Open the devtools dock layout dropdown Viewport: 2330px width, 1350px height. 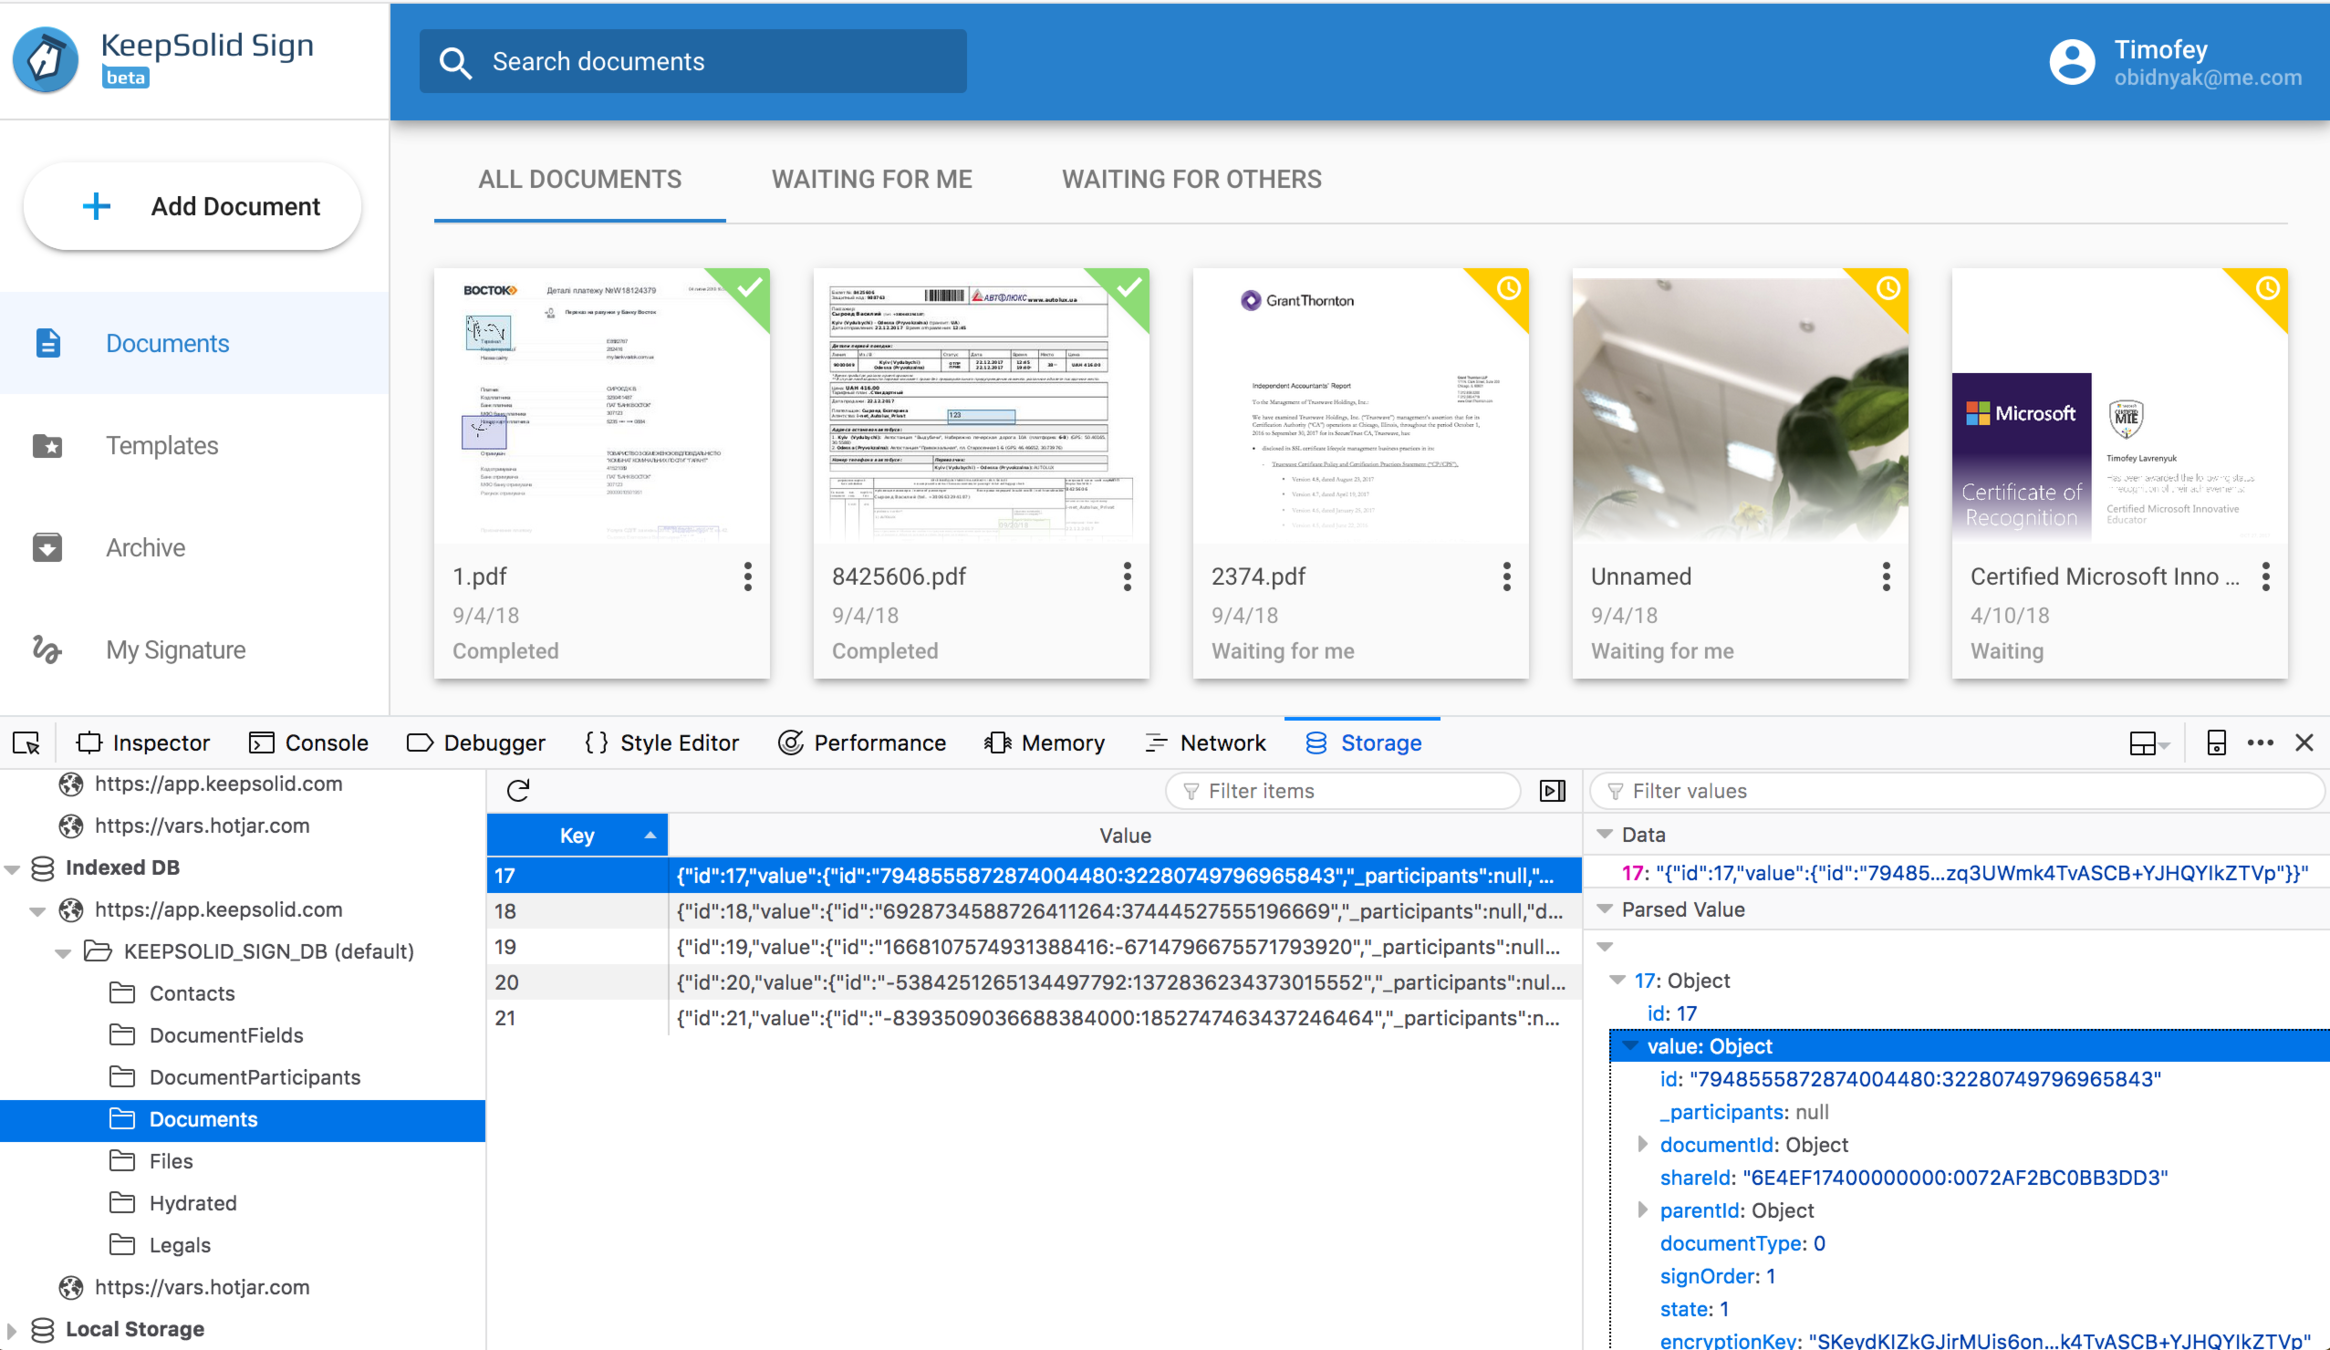click(2148, 743)
